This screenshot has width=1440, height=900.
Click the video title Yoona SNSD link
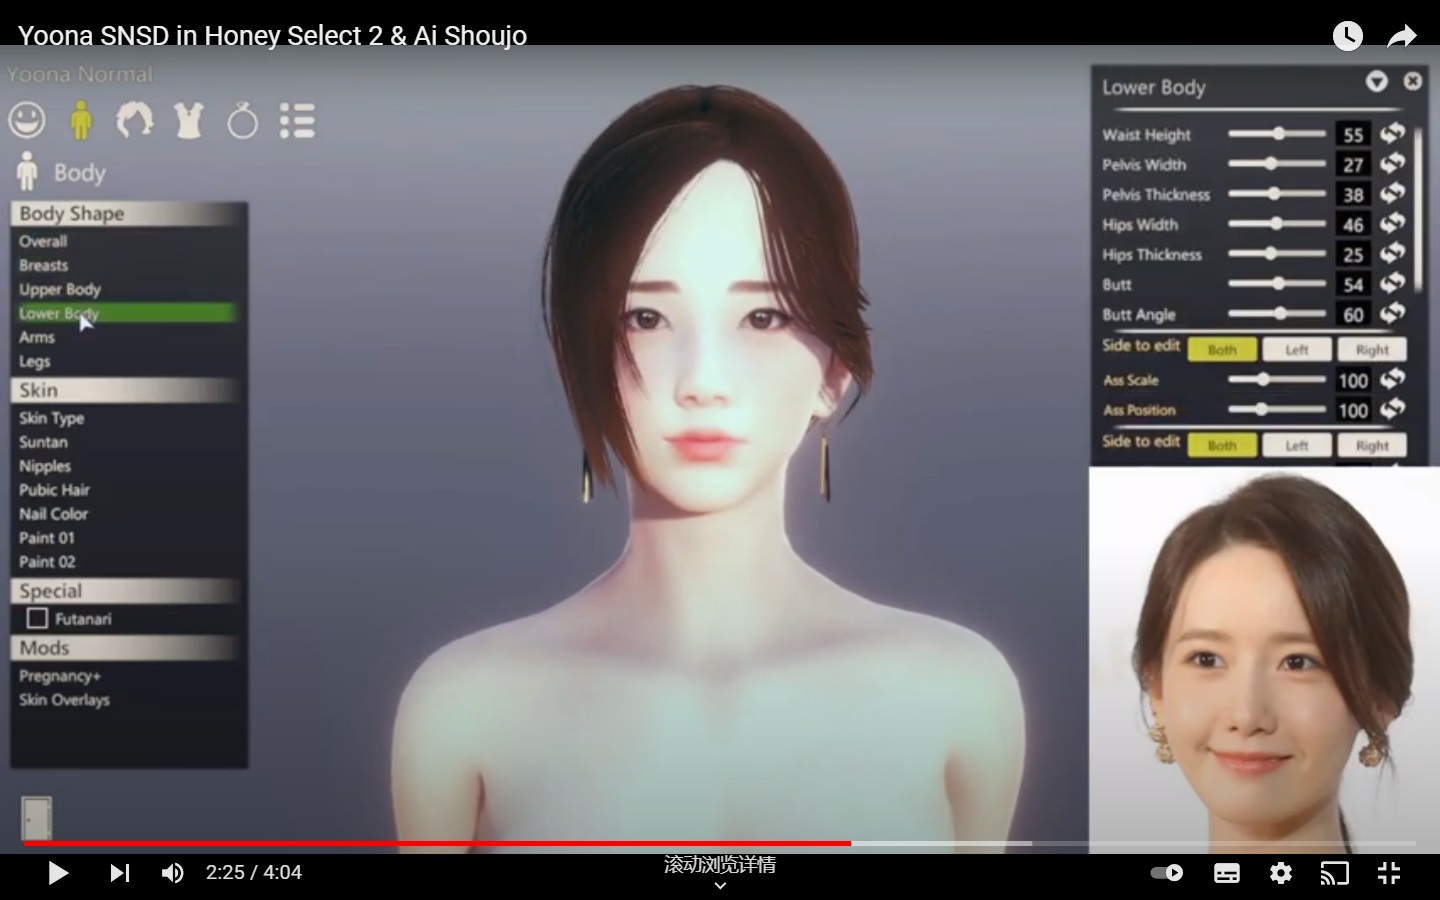pyautogui.click(x=272, y=36)
